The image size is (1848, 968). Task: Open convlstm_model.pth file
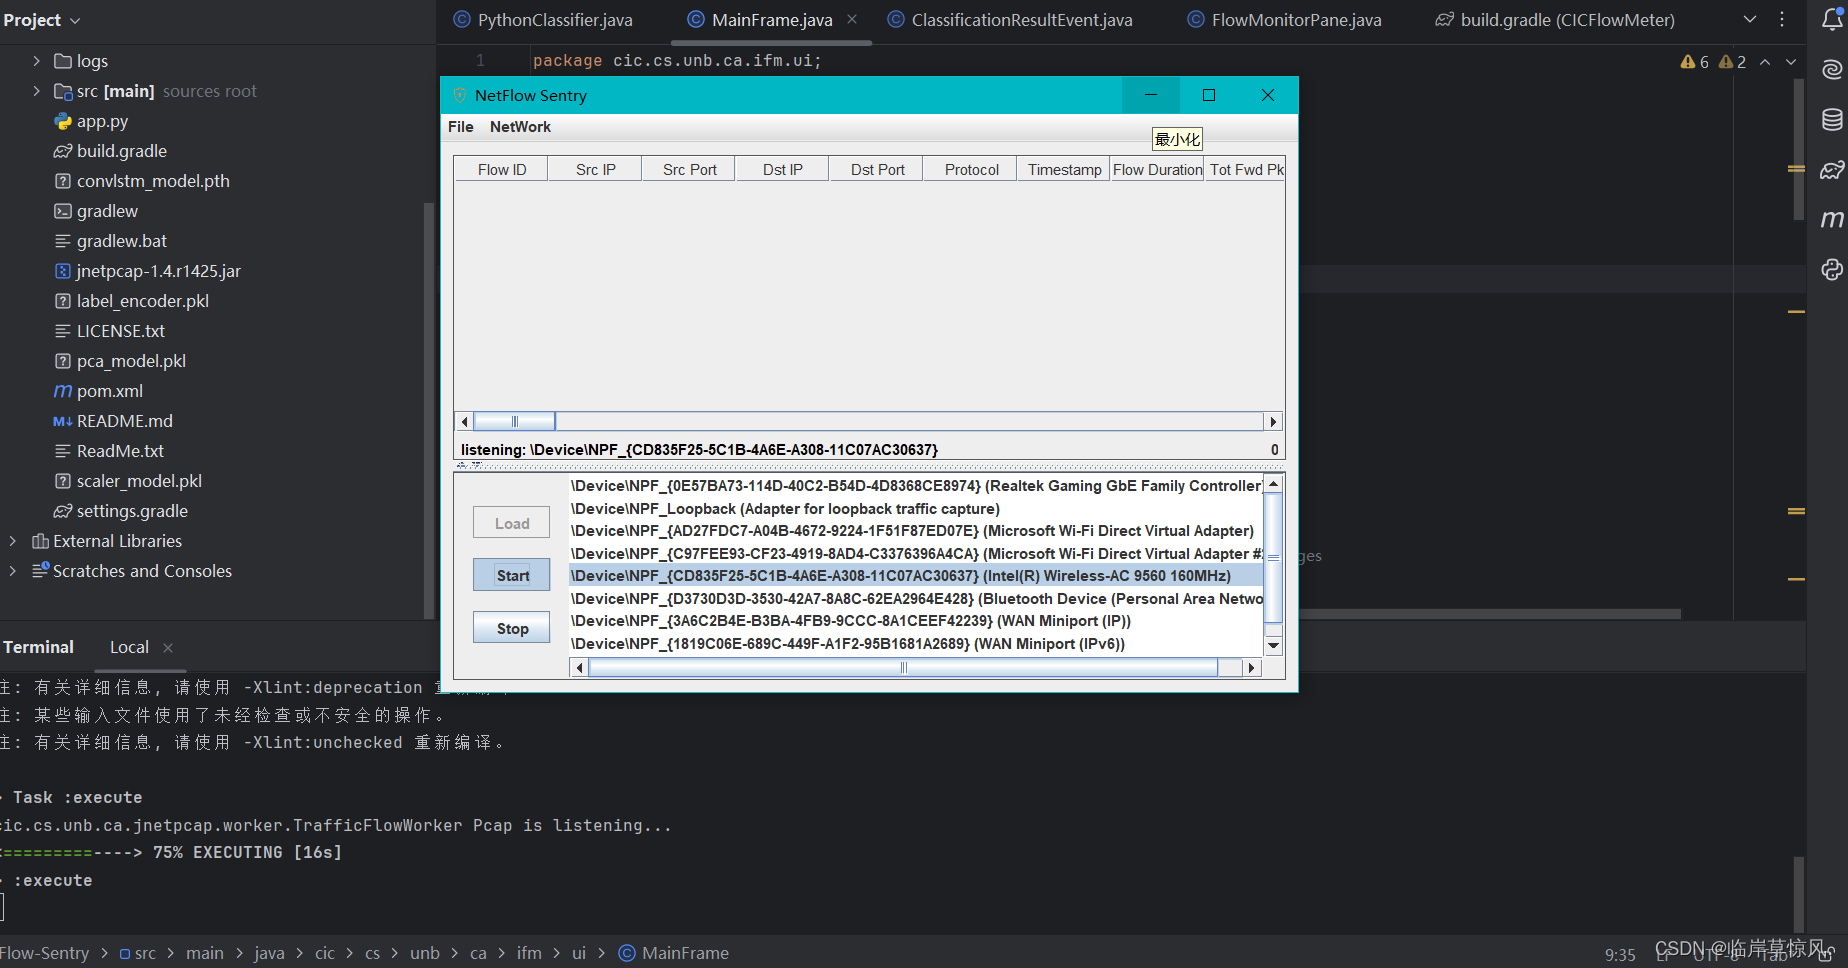point(153,181)
